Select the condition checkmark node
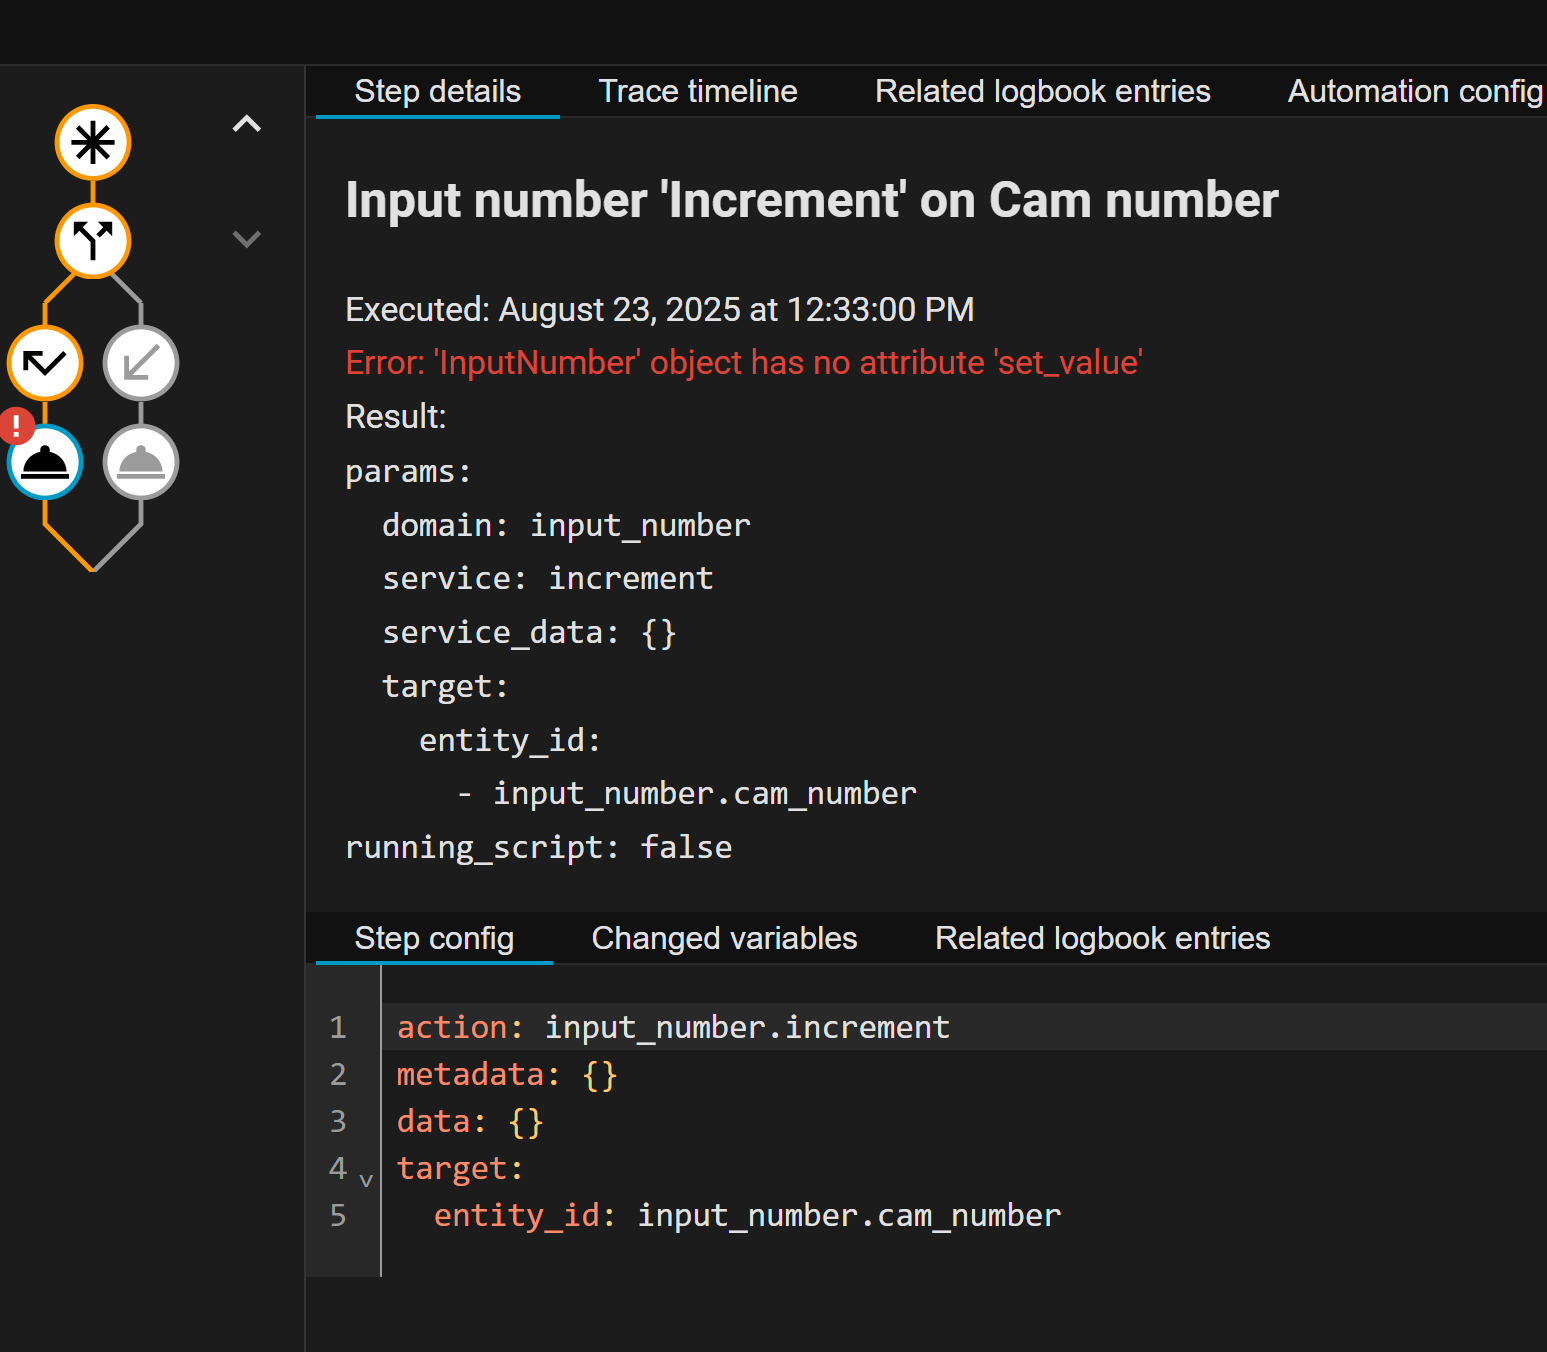Viewport: 1547px width, 1352px height. pos(45,363)
